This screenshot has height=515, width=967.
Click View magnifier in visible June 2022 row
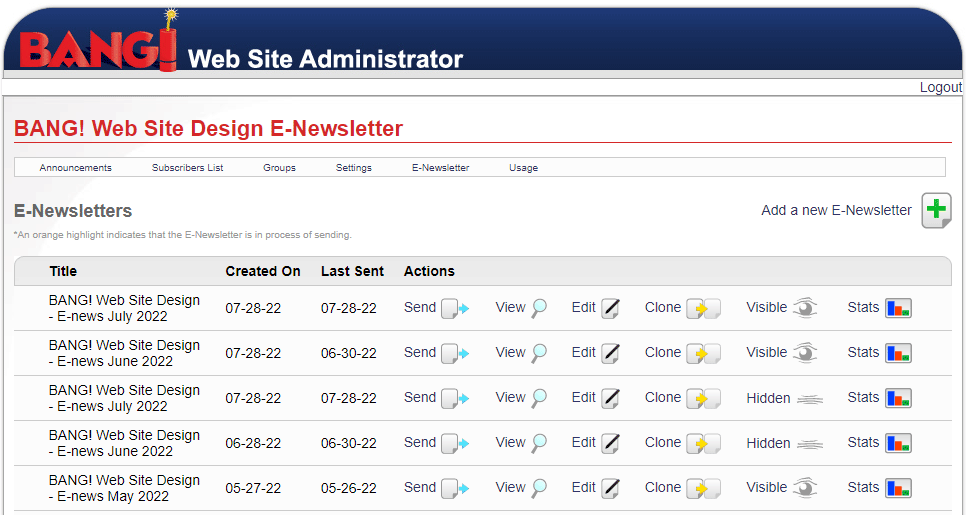click(x=539, y=353)
